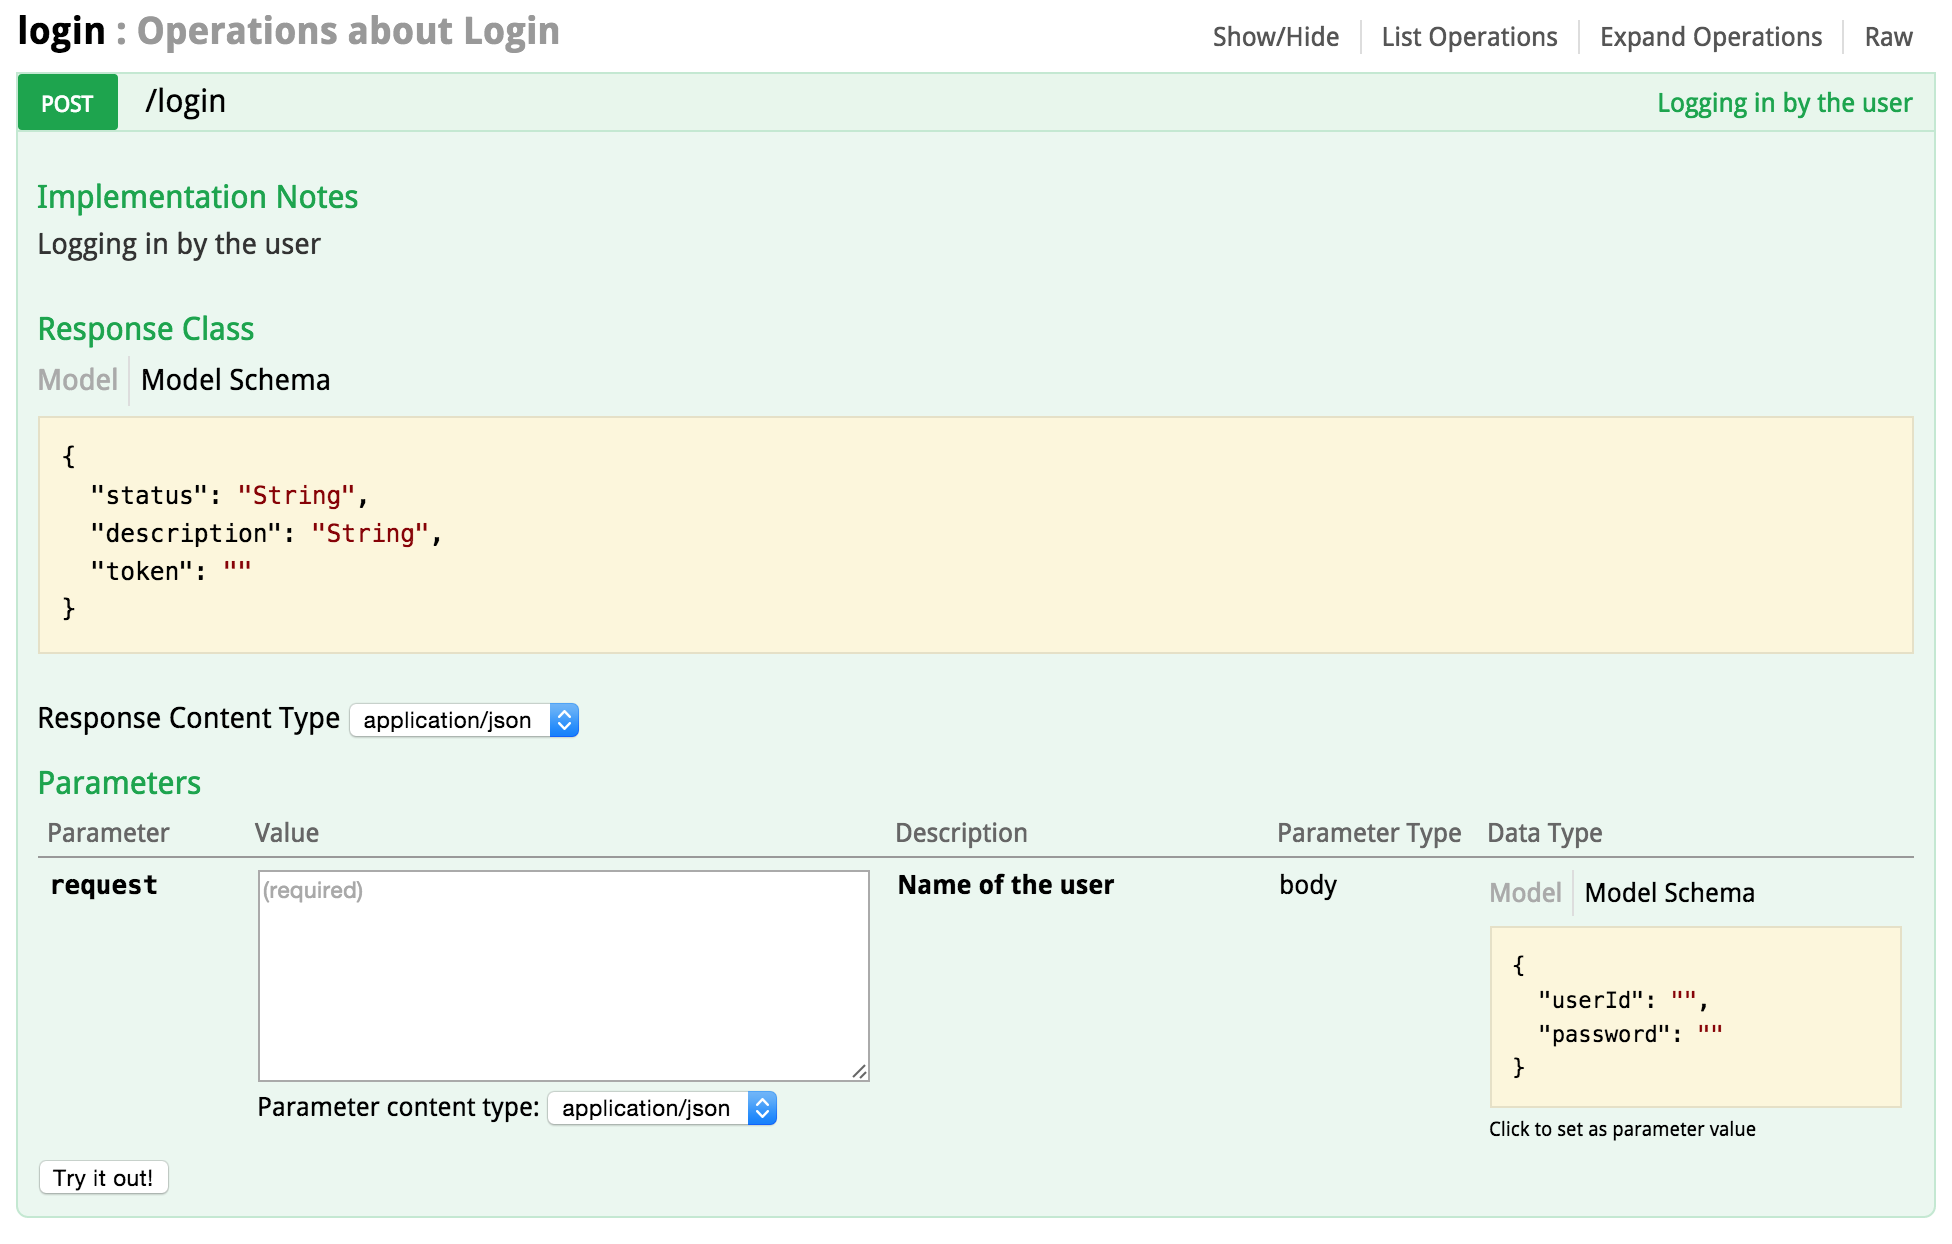Click the Parameter content type dropdown arrows
This screenshot has height=1244, width=1952.
tap(762, 1108)
